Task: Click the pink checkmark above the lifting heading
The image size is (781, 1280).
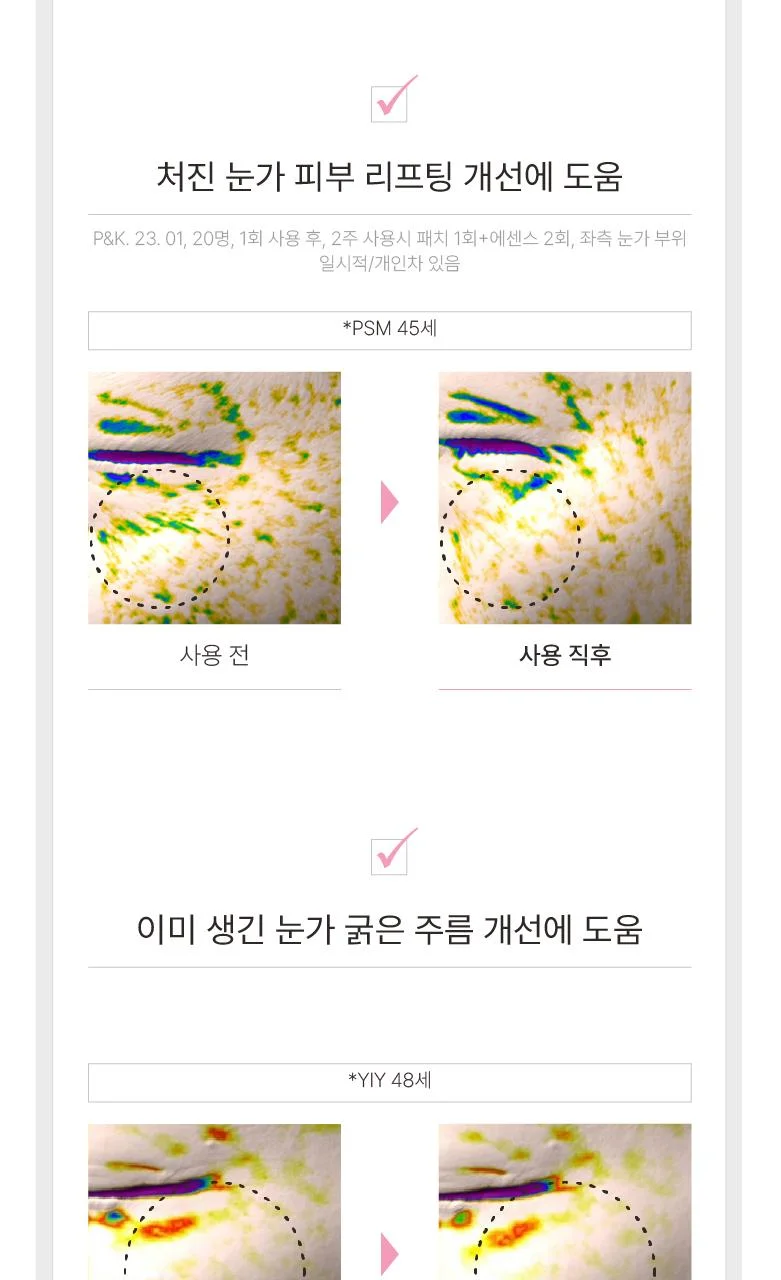Action: (x=392, y=99)
